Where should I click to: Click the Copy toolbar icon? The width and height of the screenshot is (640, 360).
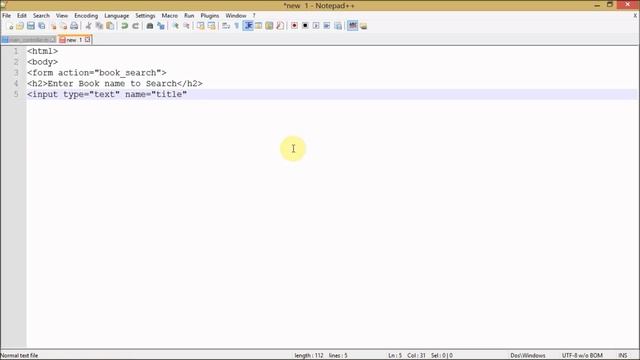pyautogui.click(x=99, y=26)
